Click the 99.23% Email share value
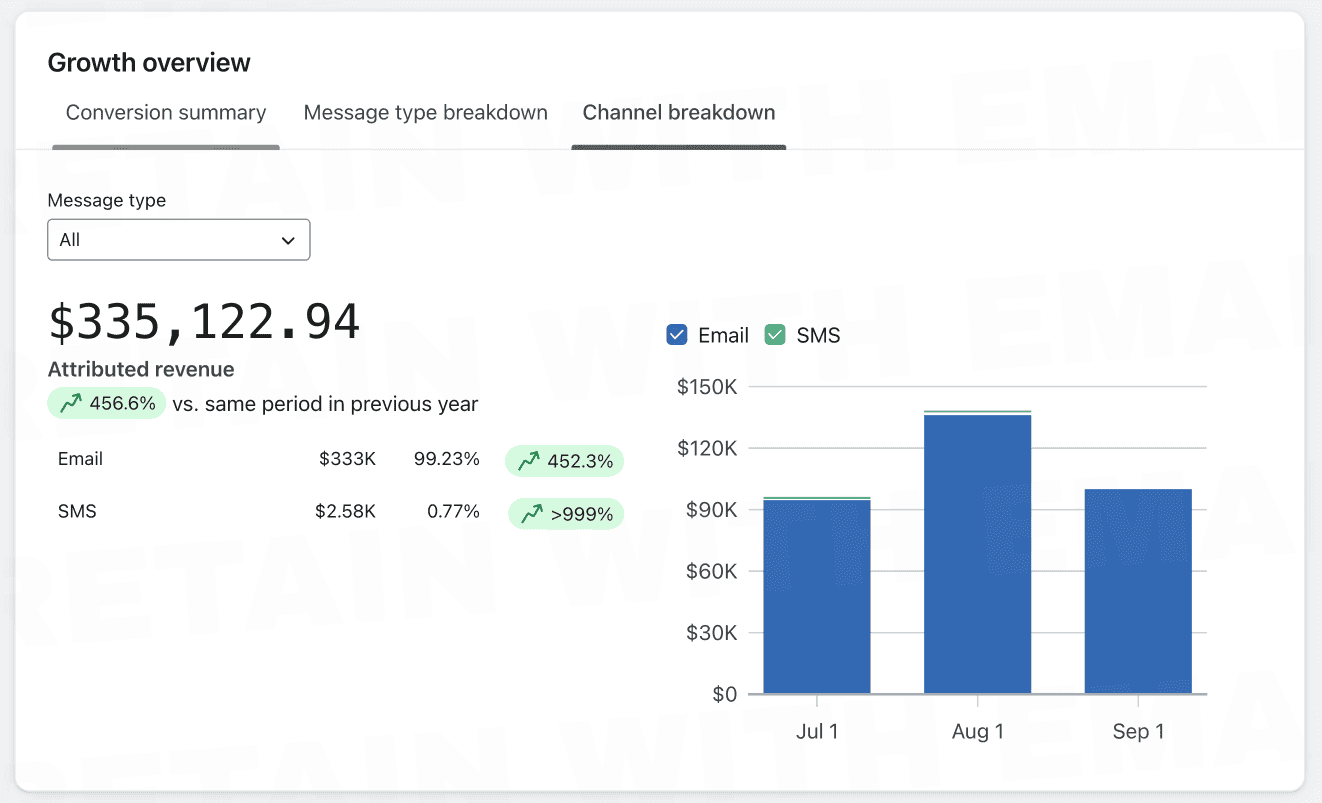1322x803 pixels. coord(447,459)
